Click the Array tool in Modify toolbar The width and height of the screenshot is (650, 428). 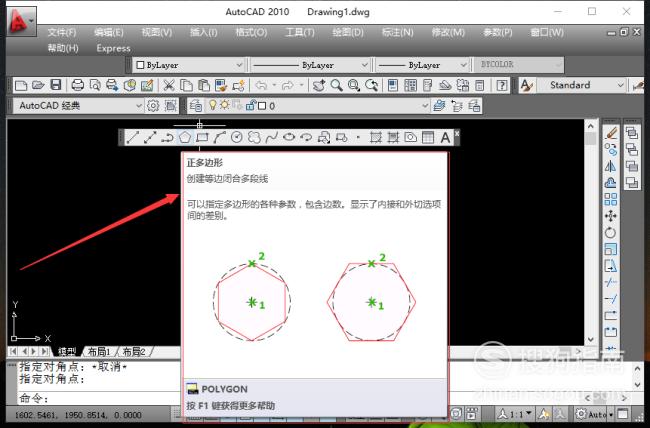[611, 199]
